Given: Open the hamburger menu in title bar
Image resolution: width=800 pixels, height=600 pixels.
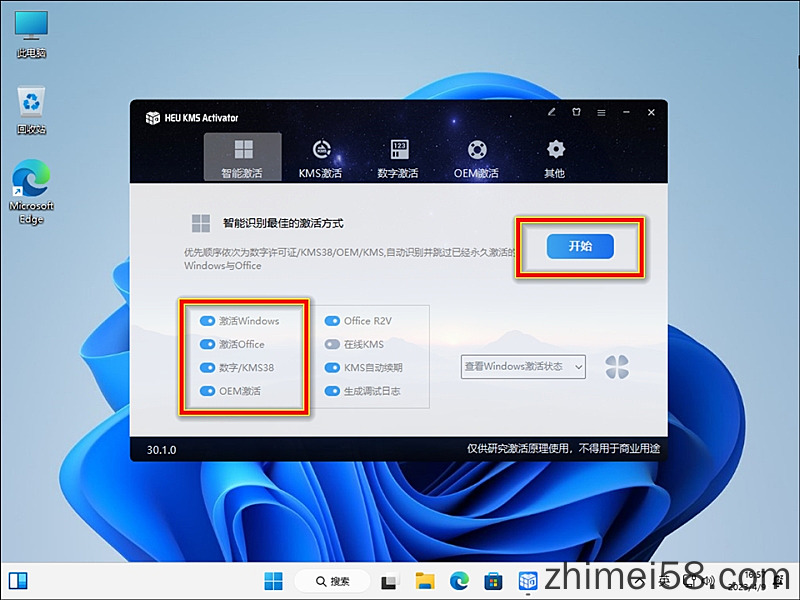Looking at the screenshot, I should click(602, 112).
